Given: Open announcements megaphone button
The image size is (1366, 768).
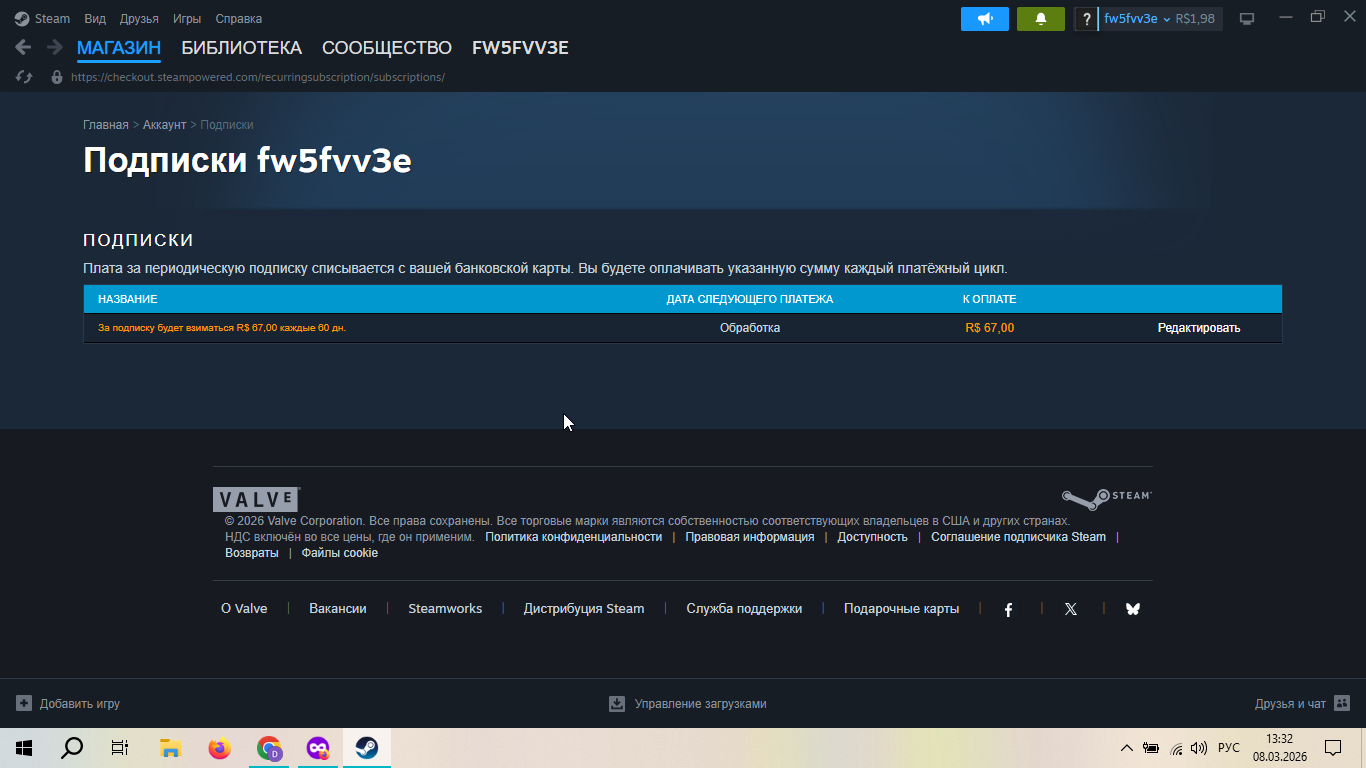Looking at the screenshot, I should [x=985, y=19].
